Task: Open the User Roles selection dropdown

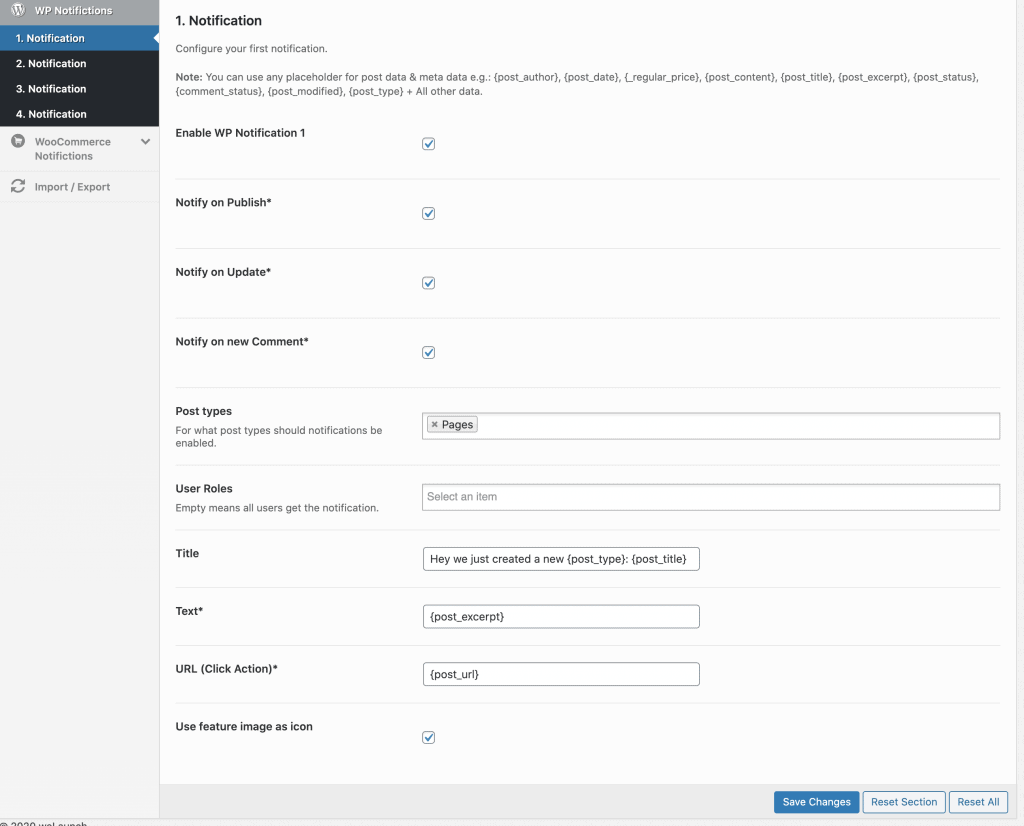Action: pos(710,497)
